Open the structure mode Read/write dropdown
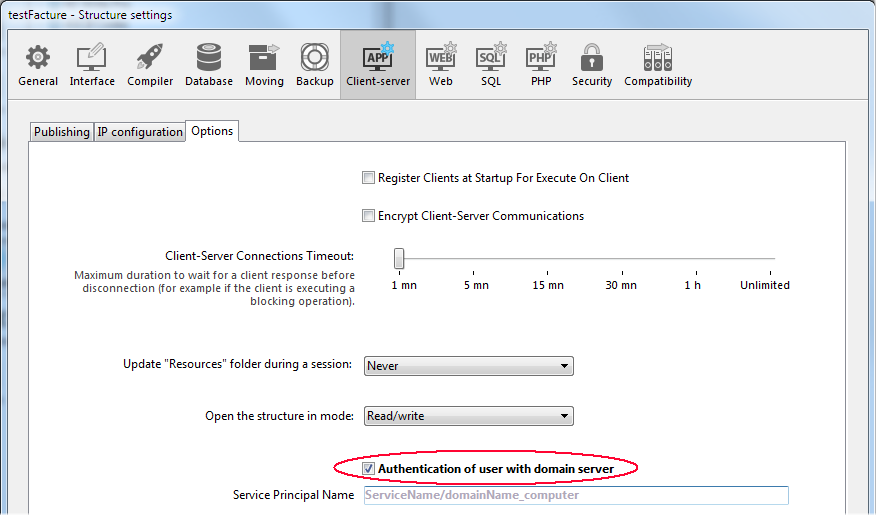The height and width of the screenshot is (516, 876). 469,416
